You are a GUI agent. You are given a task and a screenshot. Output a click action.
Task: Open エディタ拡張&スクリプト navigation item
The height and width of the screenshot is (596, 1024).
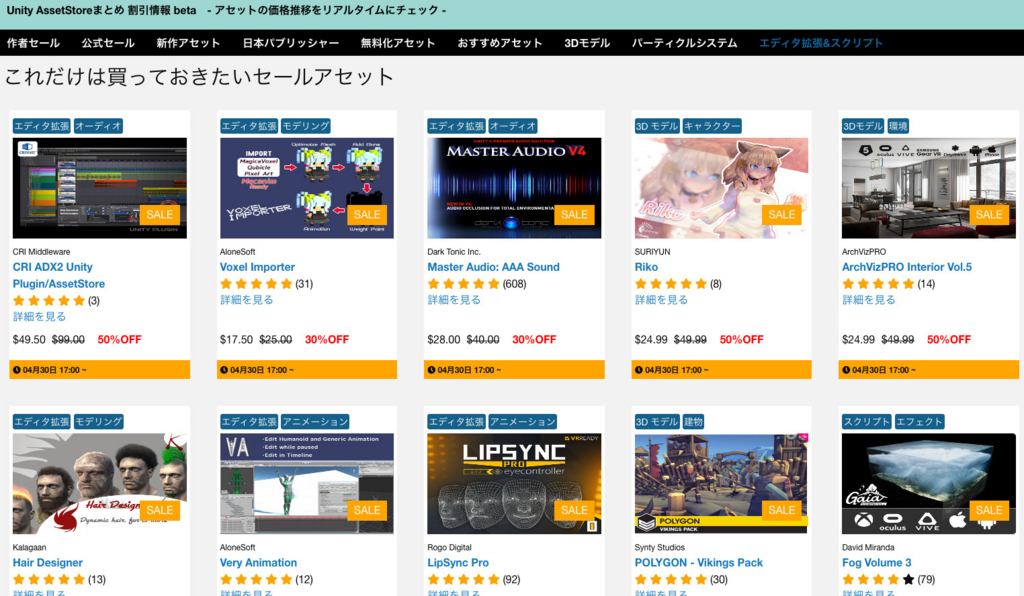click(821, 43)
